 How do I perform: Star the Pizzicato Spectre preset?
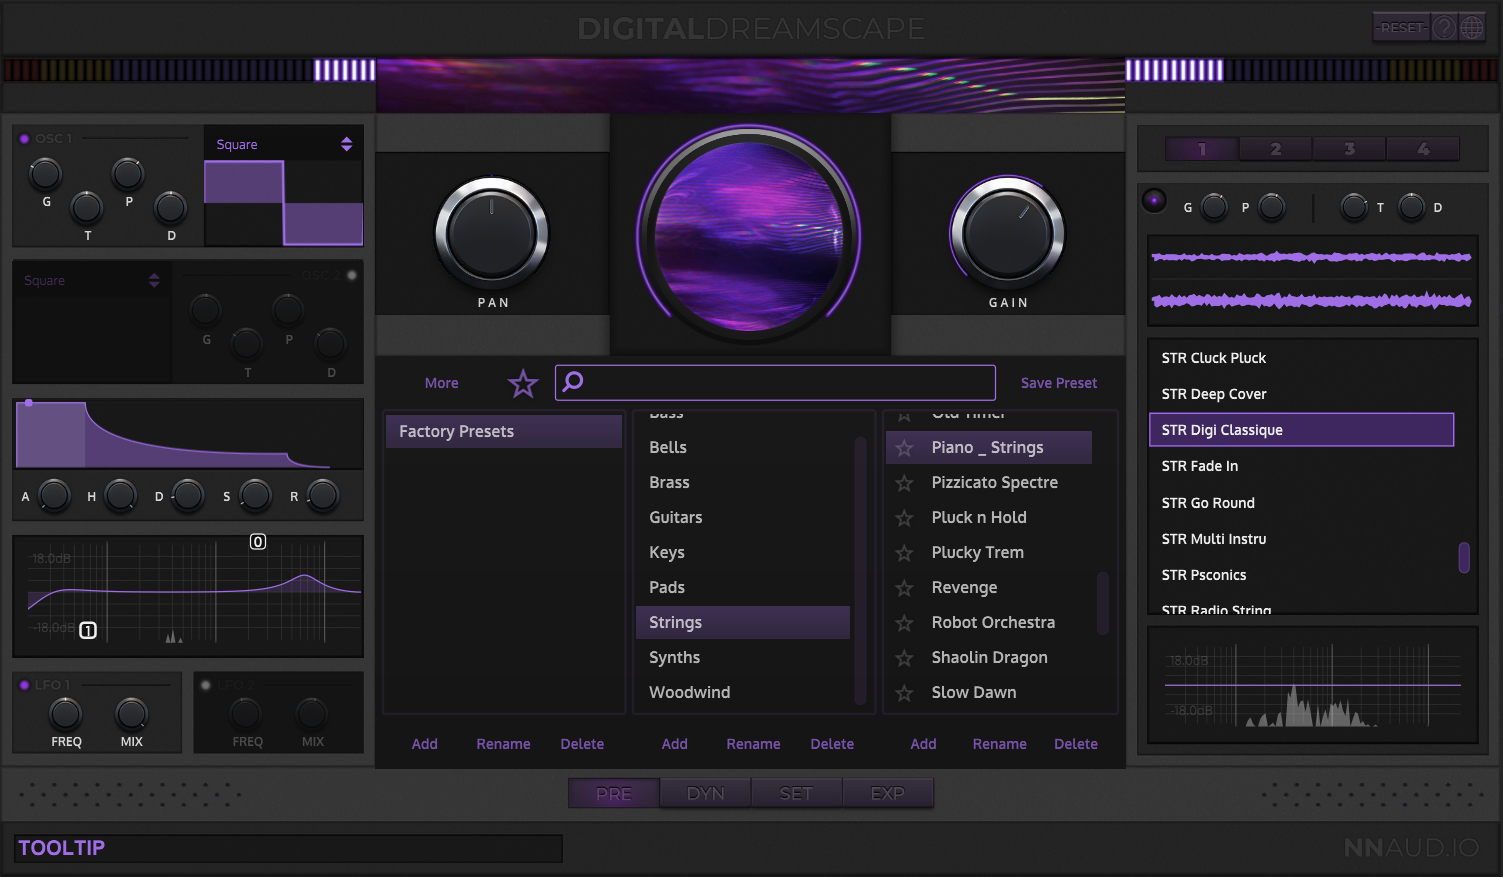(x=904, y=483)
